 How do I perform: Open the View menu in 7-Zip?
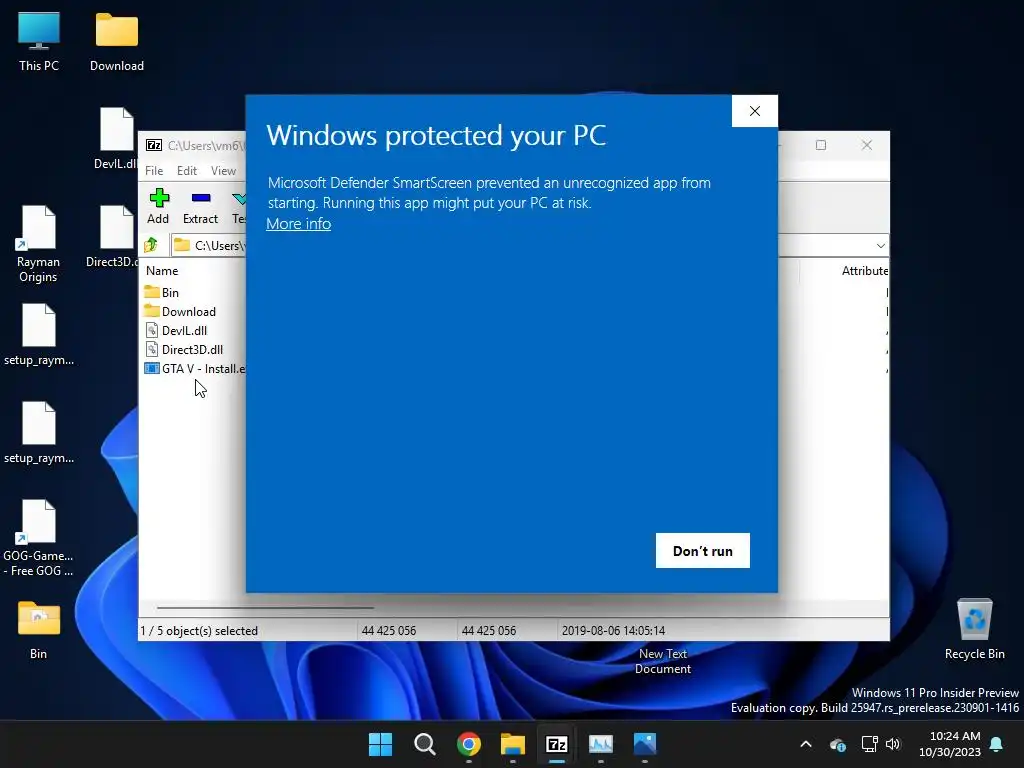pos(223,170)
